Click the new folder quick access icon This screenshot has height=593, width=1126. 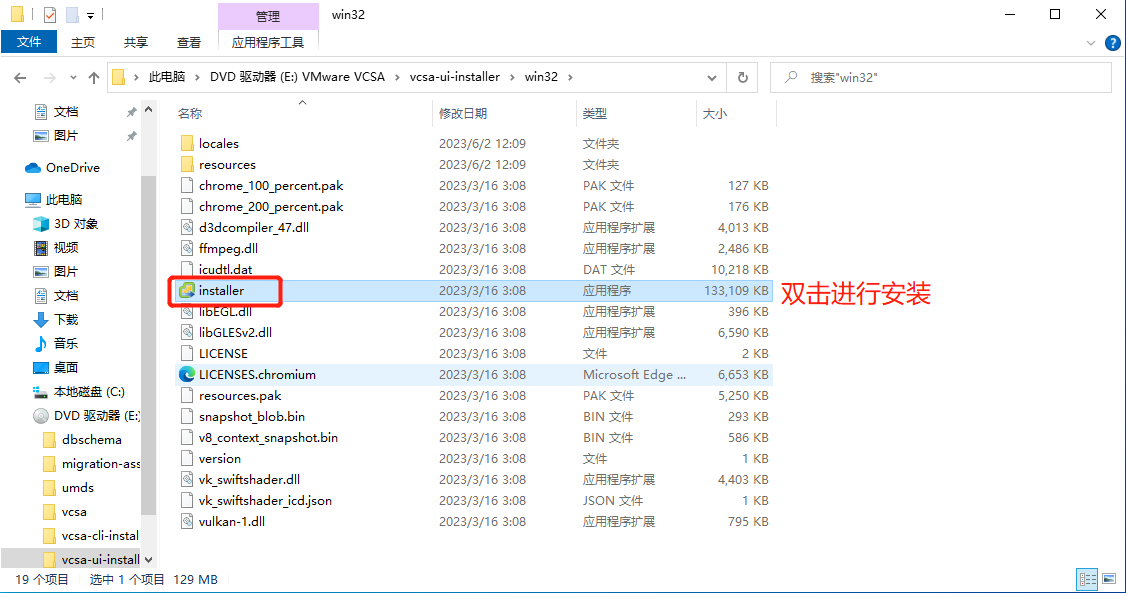point(72,14)
